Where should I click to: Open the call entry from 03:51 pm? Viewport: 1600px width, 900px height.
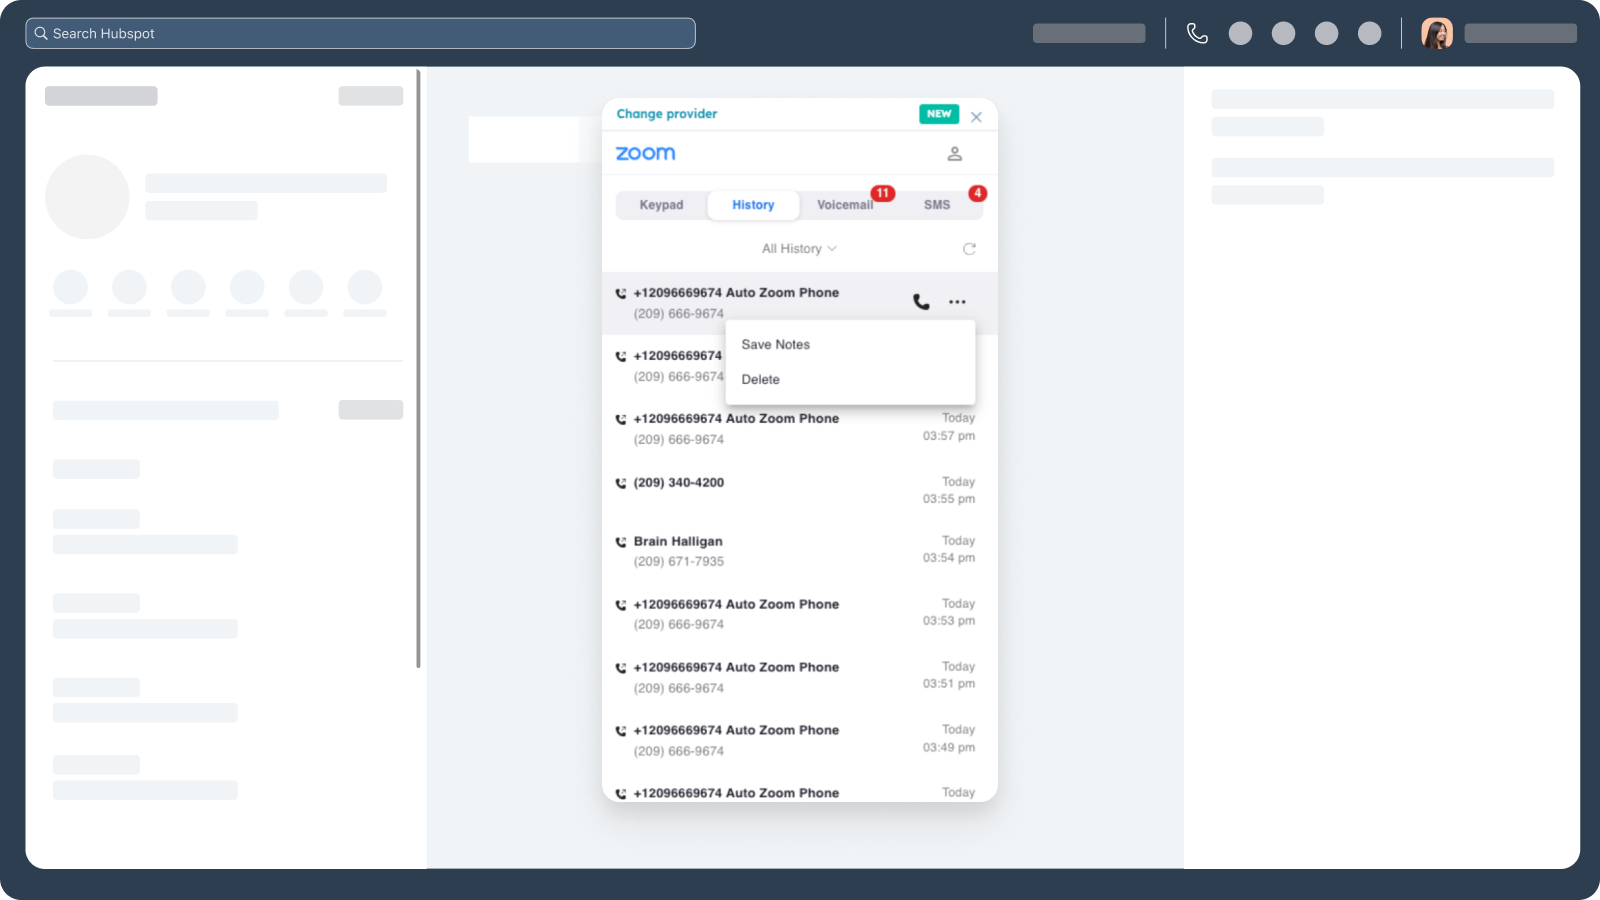799,677
